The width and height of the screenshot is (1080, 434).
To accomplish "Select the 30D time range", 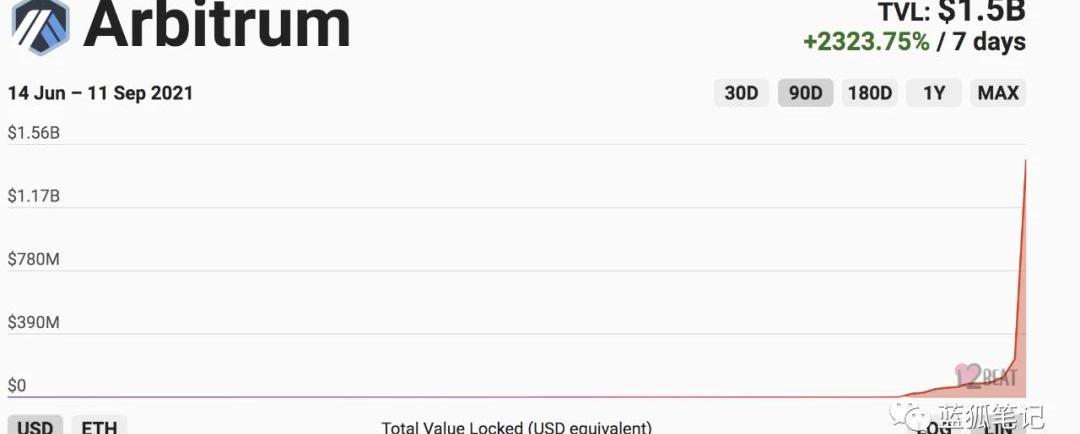I will pos(741,93).
